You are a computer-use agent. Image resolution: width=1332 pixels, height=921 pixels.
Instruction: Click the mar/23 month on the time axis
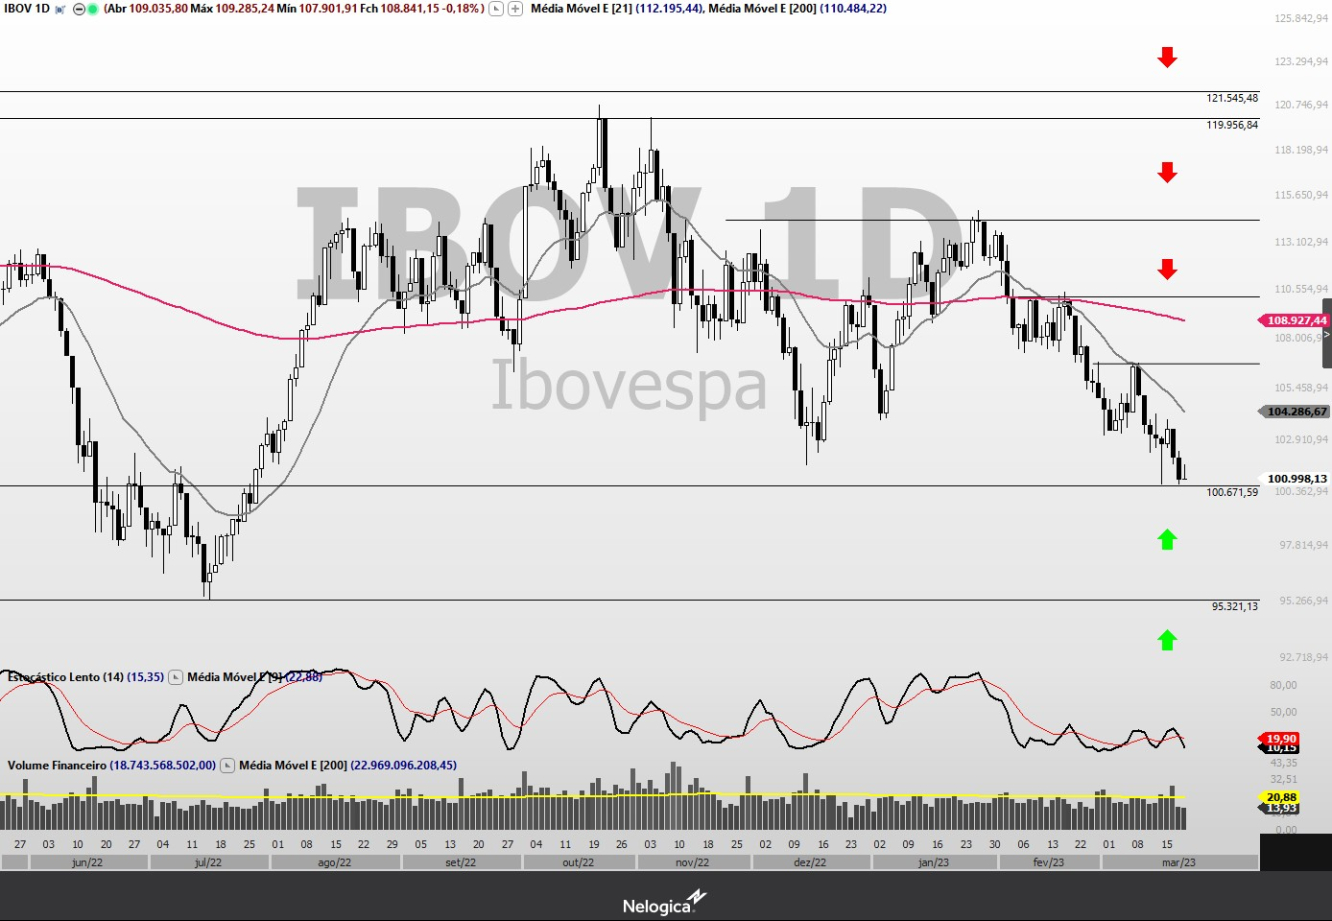[x=1179, y=862]
